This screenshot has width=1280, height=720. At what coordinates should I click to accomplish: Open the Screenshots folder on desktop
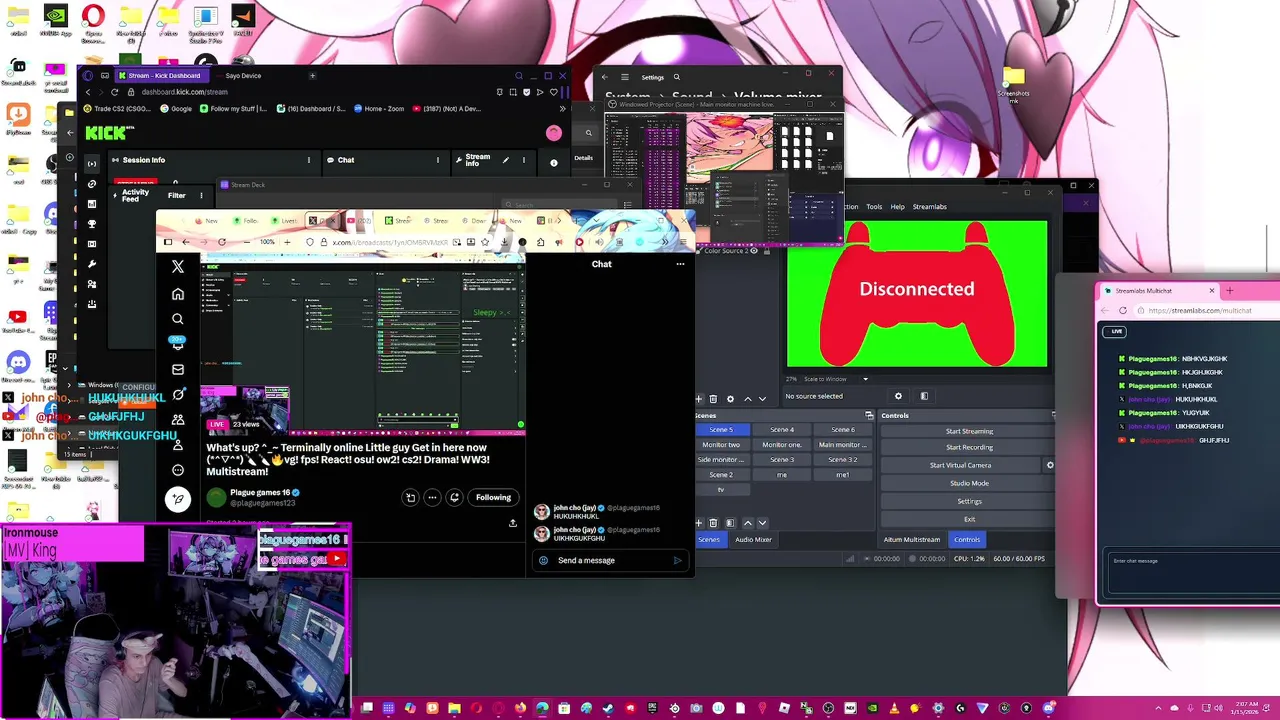[x=1014, y=84]
